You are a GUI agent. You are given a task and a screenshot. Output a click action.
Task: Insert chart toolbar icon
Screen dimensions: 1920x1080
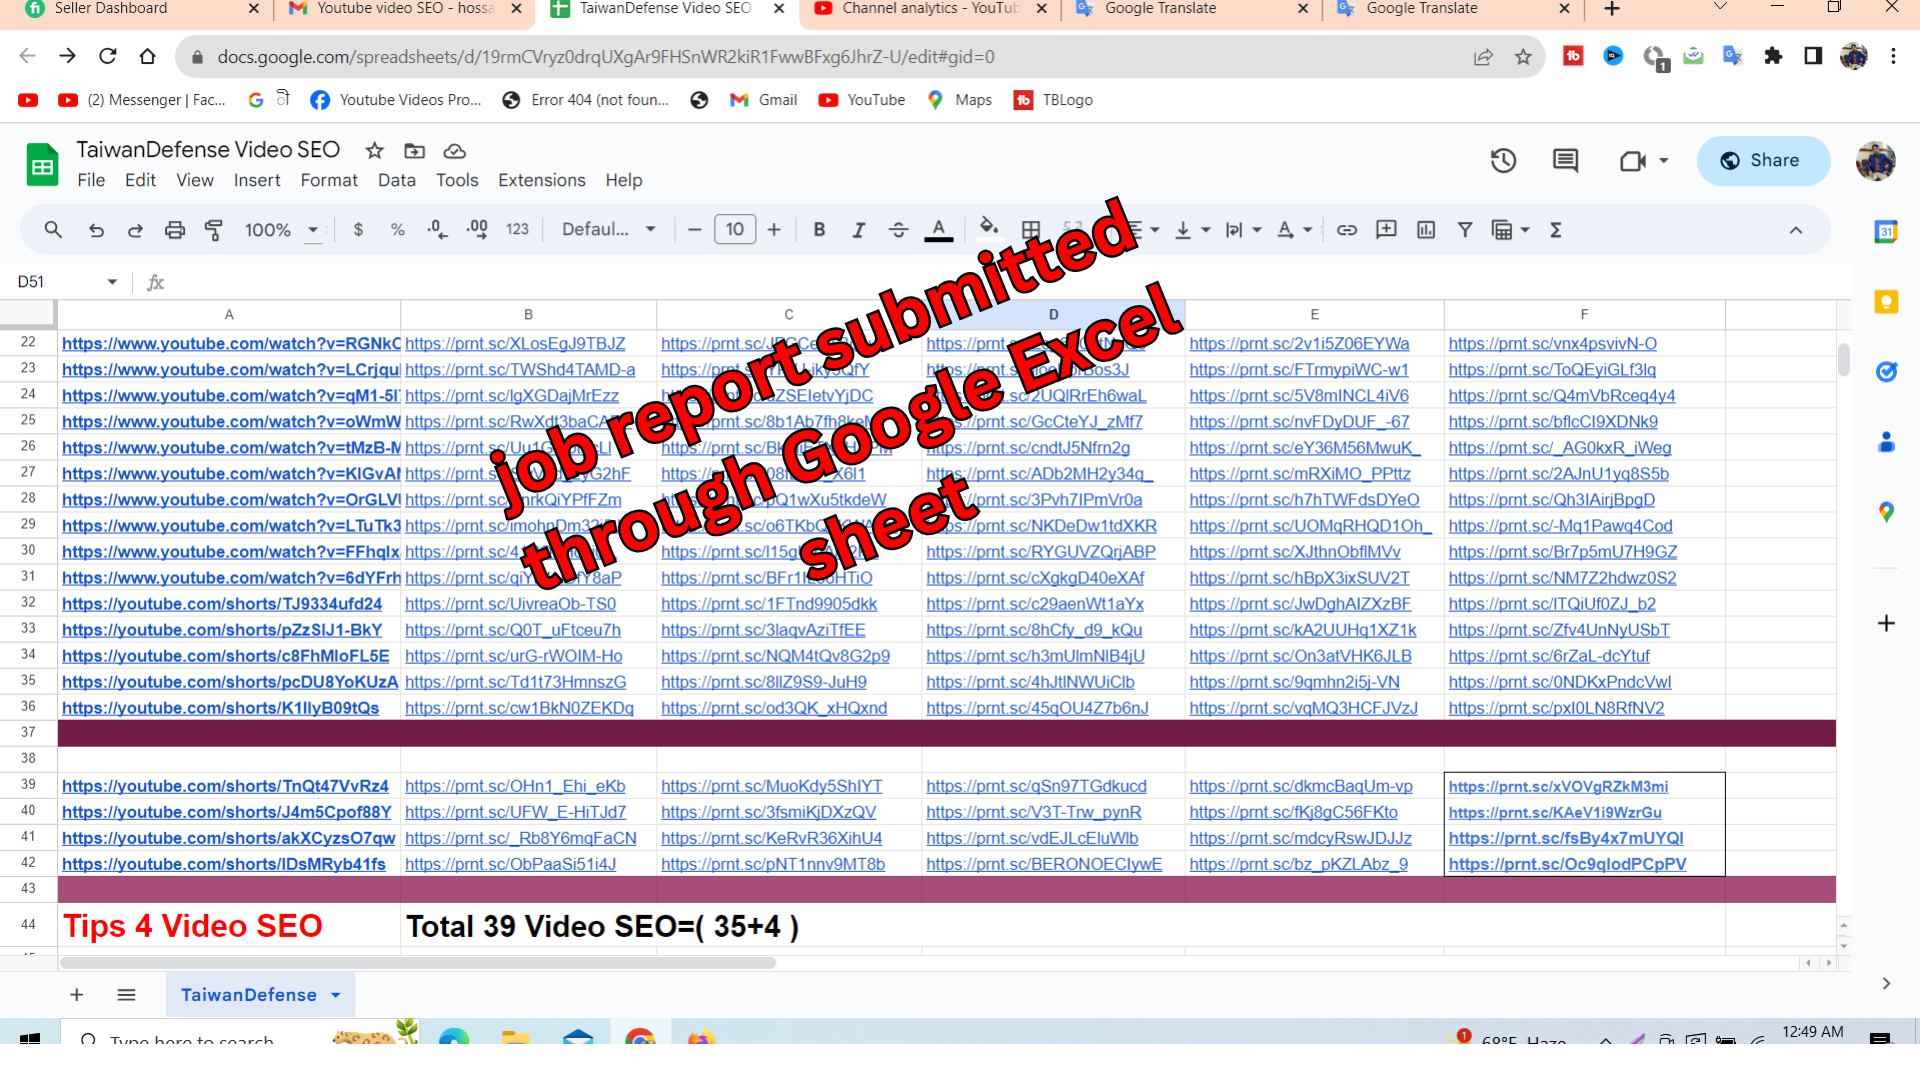point(1426,230)
